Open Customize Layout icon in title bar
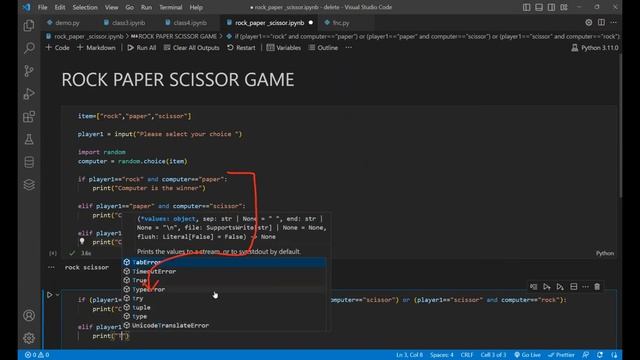 [x=564, y=7]
